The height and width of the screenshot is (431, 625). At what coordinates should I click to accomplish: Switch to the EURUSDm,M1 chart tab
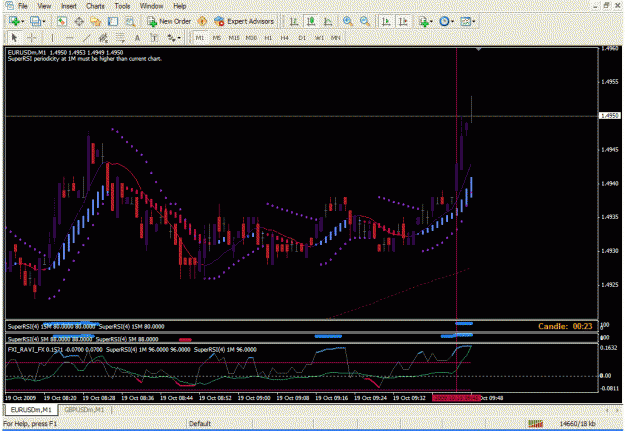31,409
